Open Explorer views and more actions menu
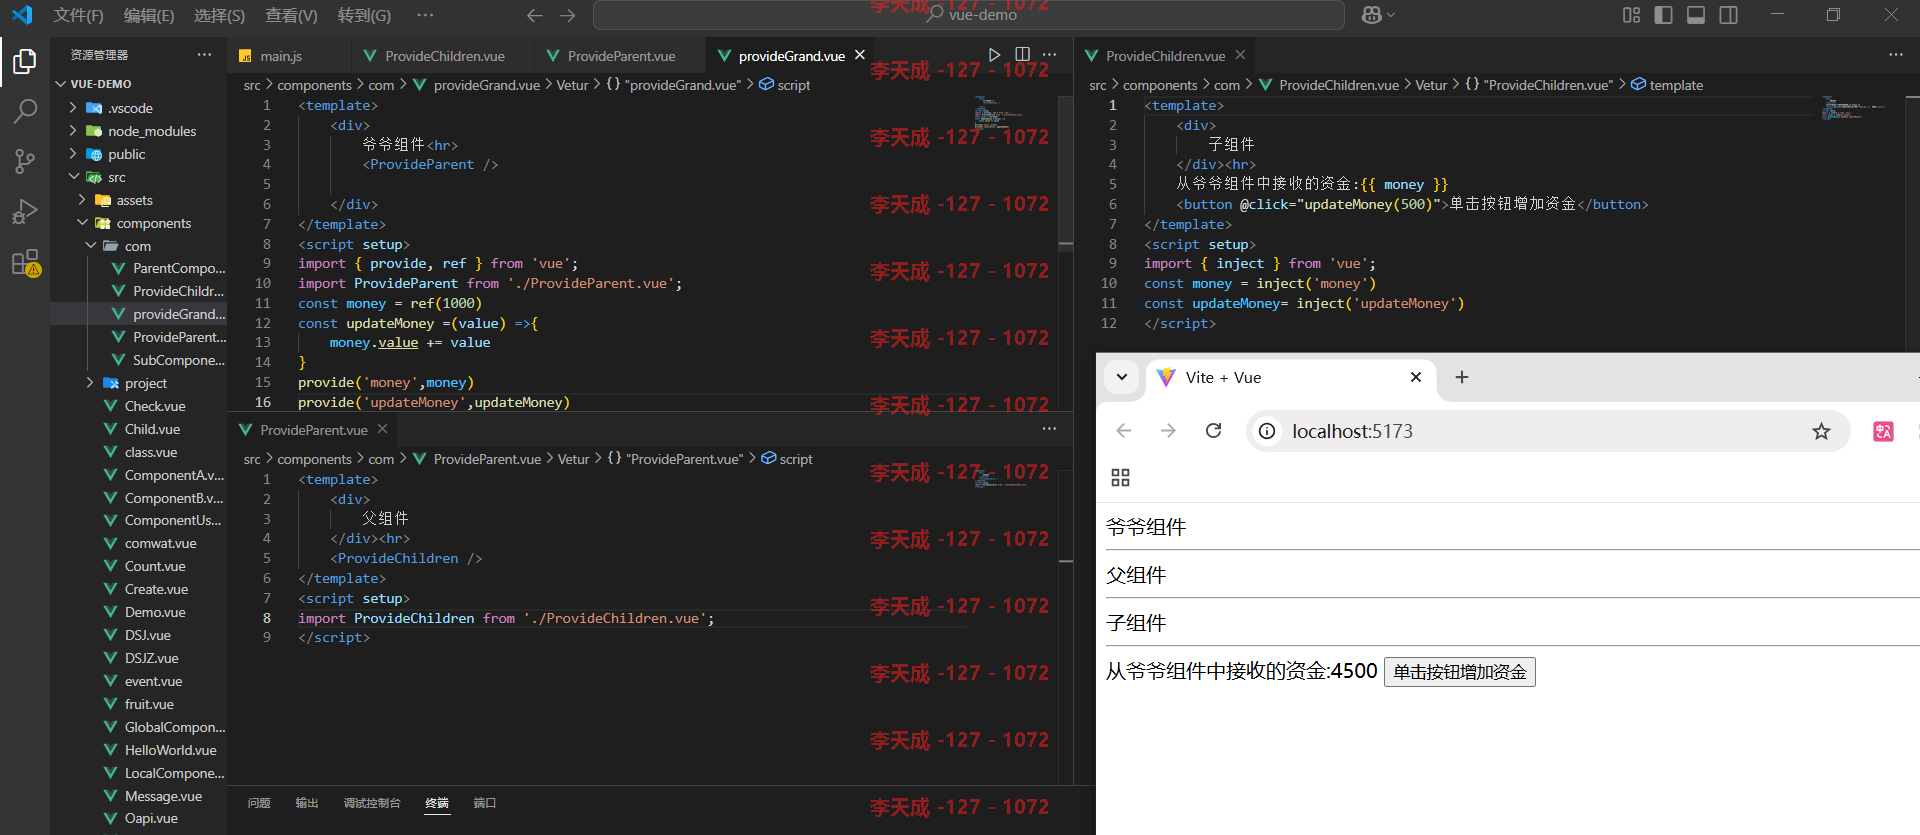 (x=204, y=55)
